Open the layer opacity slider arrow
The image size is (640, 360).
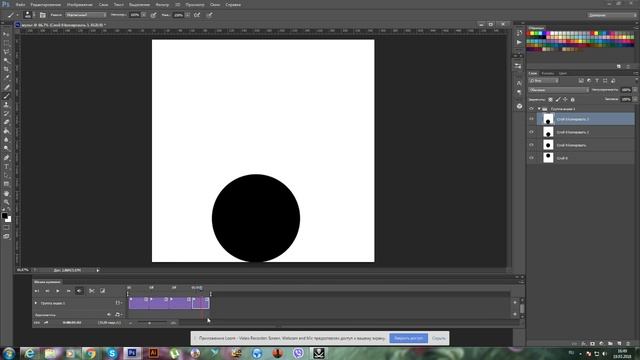click(x=635, y=90)
